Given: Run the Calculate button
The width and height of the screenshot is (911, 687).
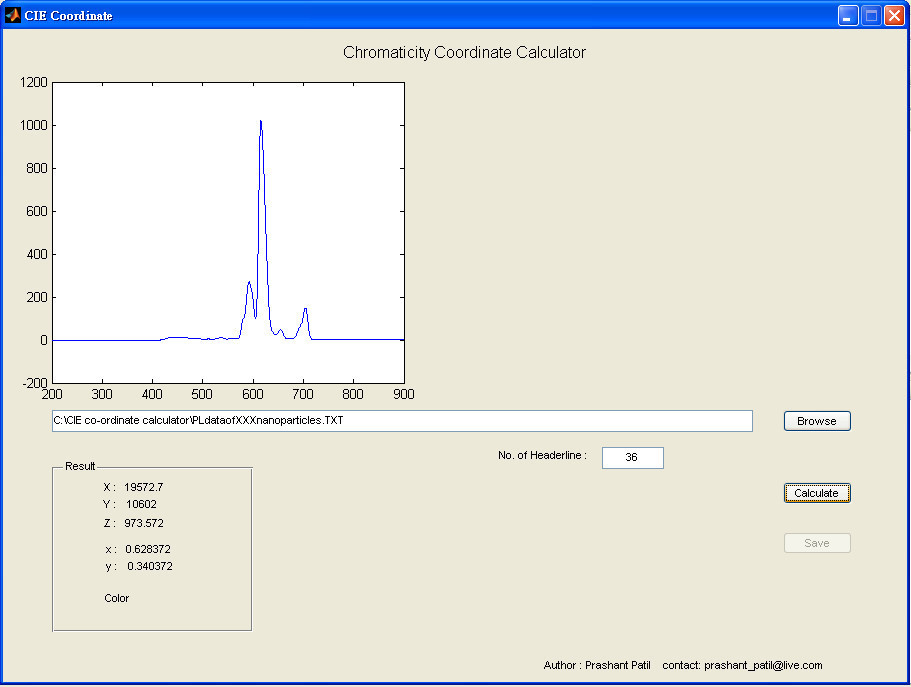Looking at the screenshot, I should [817, 493].
